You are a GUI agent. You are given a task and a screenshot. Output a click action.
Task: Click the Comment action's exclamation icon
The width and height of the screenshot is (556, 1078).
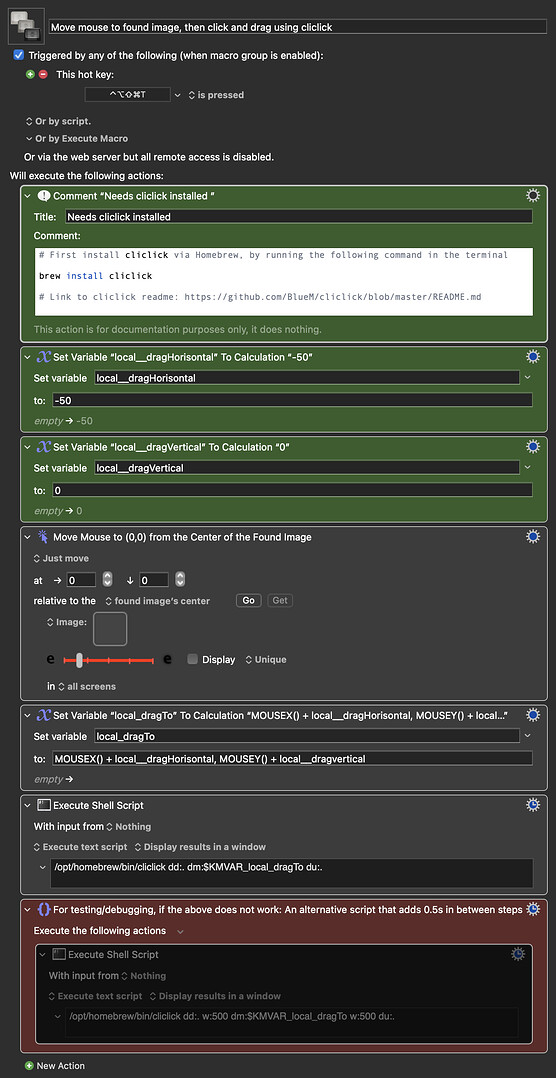click(x=44, y=196)
